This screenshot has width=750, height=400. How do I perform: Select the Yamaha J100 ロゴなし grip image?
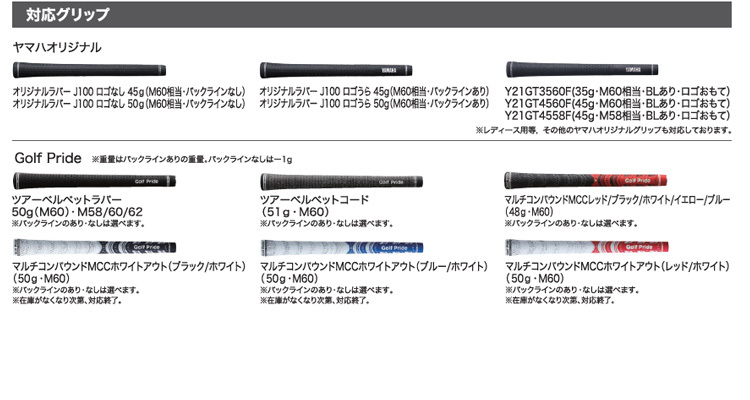tap(89, 70)
